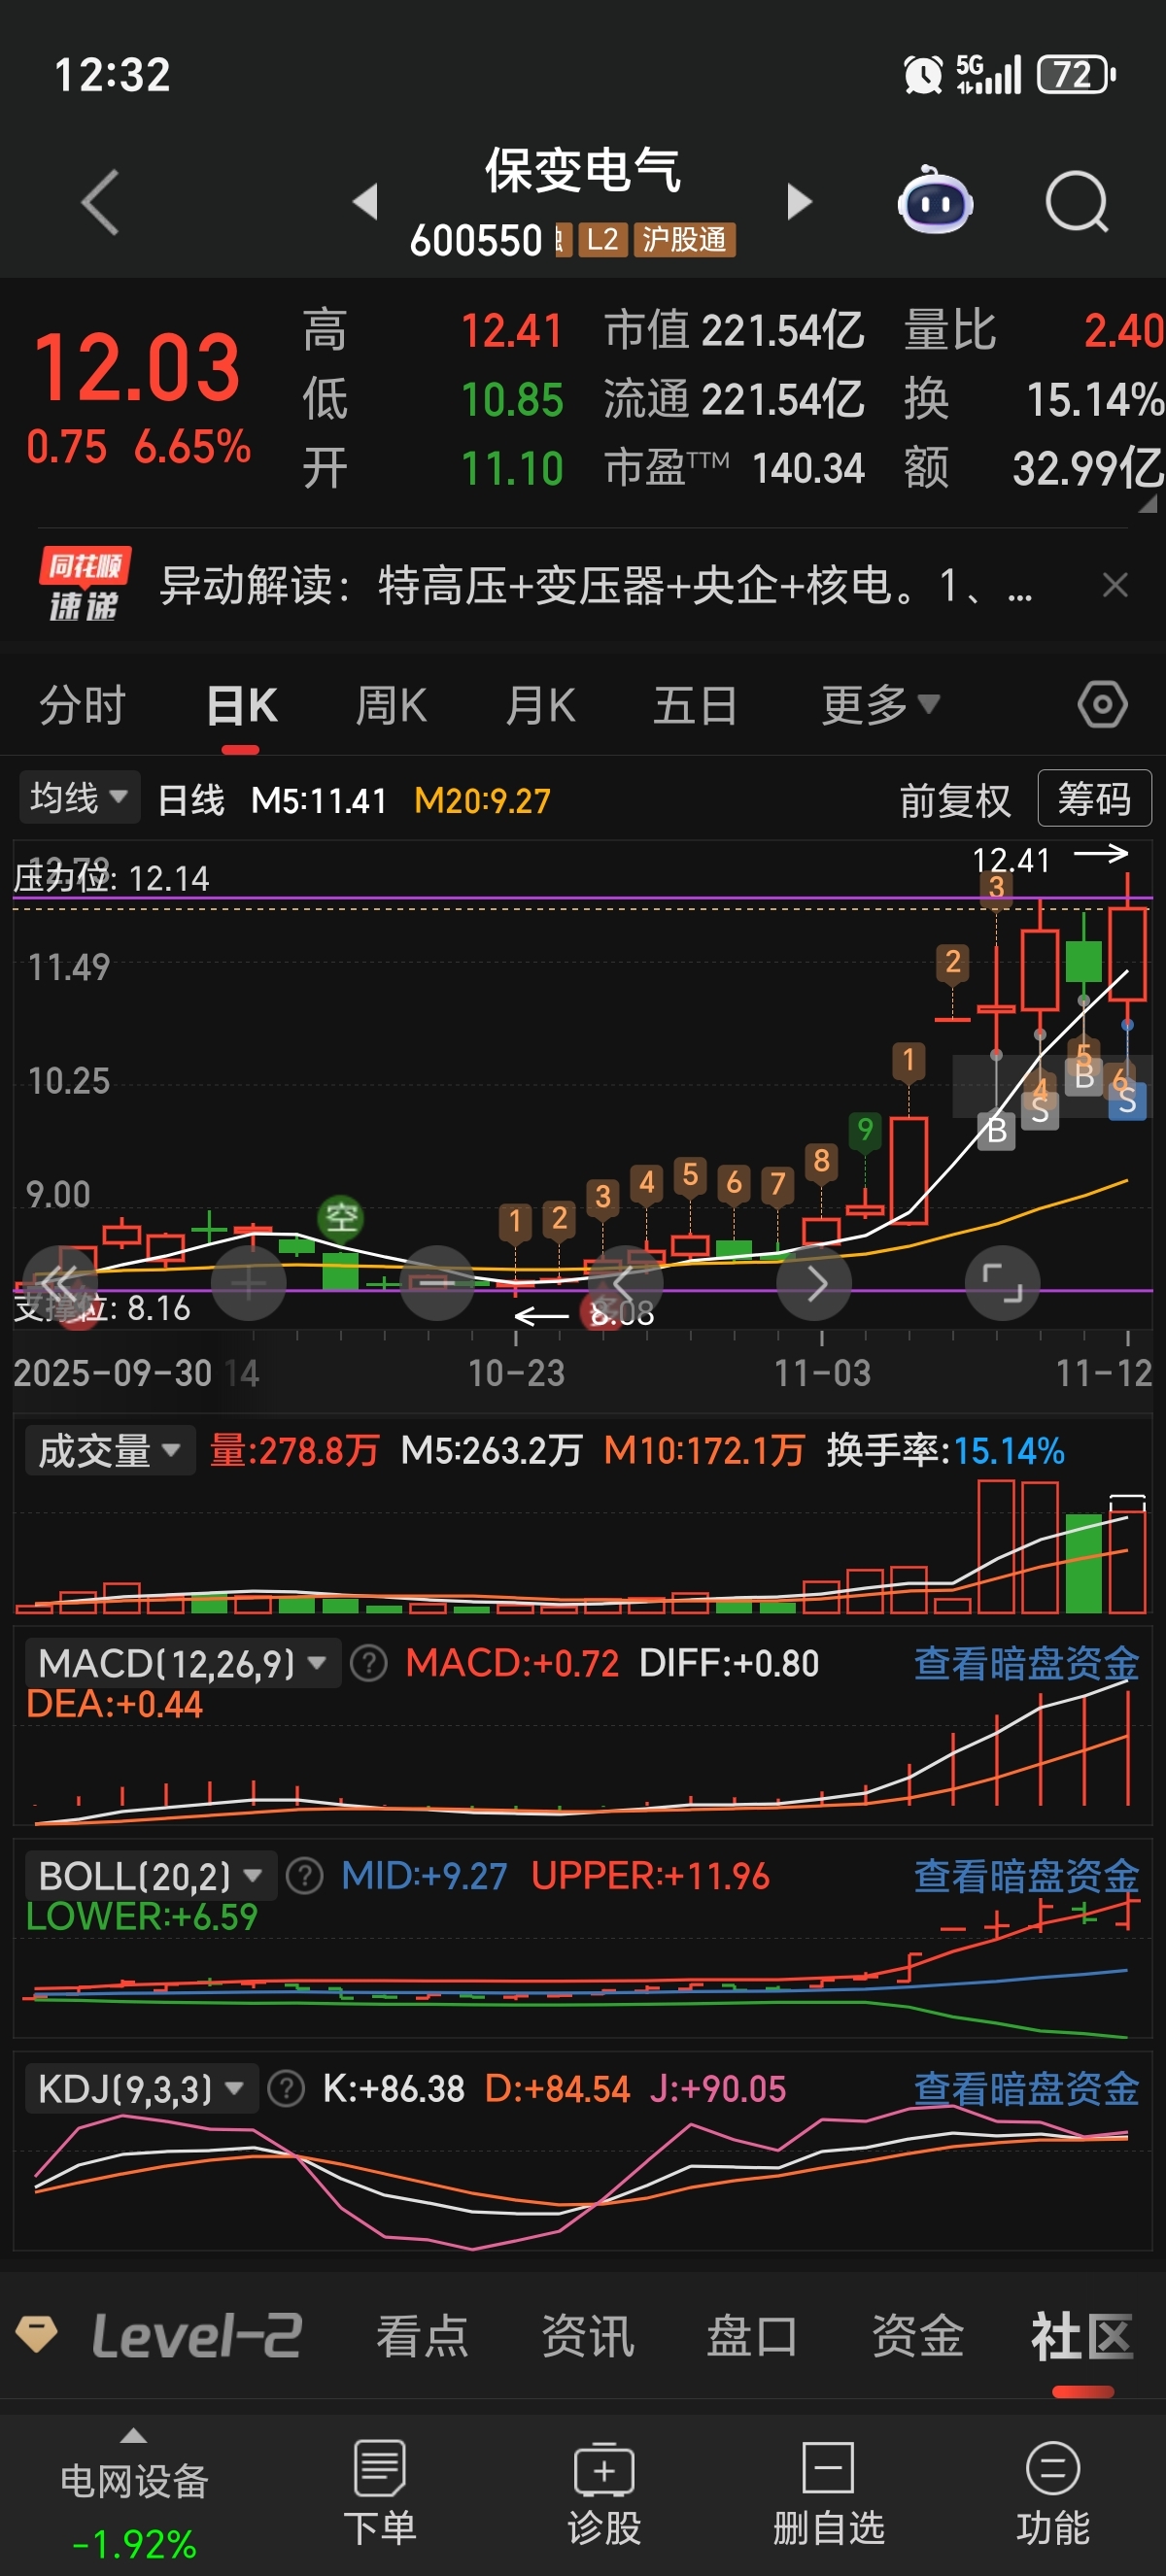This screenshot has height=2576, width=1166.
Task: Open the Level-2 tab
Action: (x=196, y=2337)
